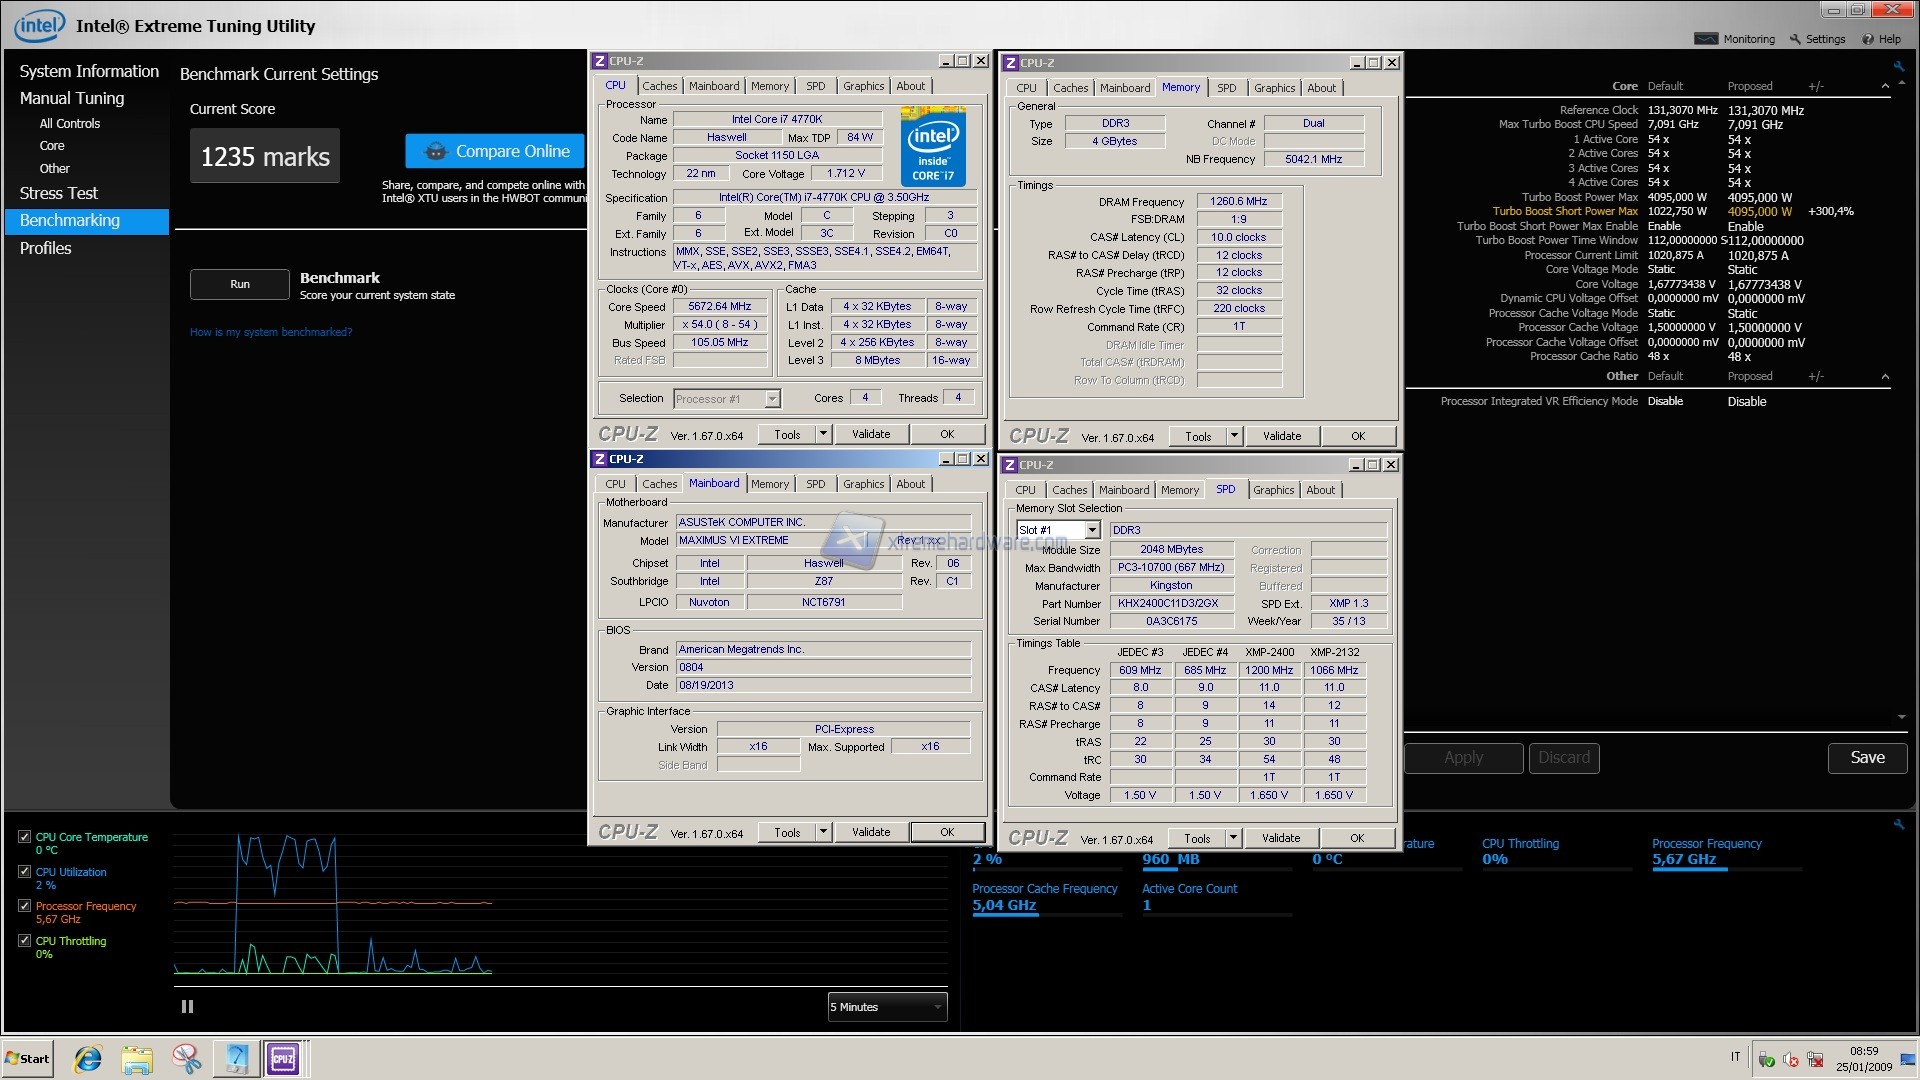Open the Monitoring panel icon
Screen dimensions: 1920x1080
coord(1706,39)
